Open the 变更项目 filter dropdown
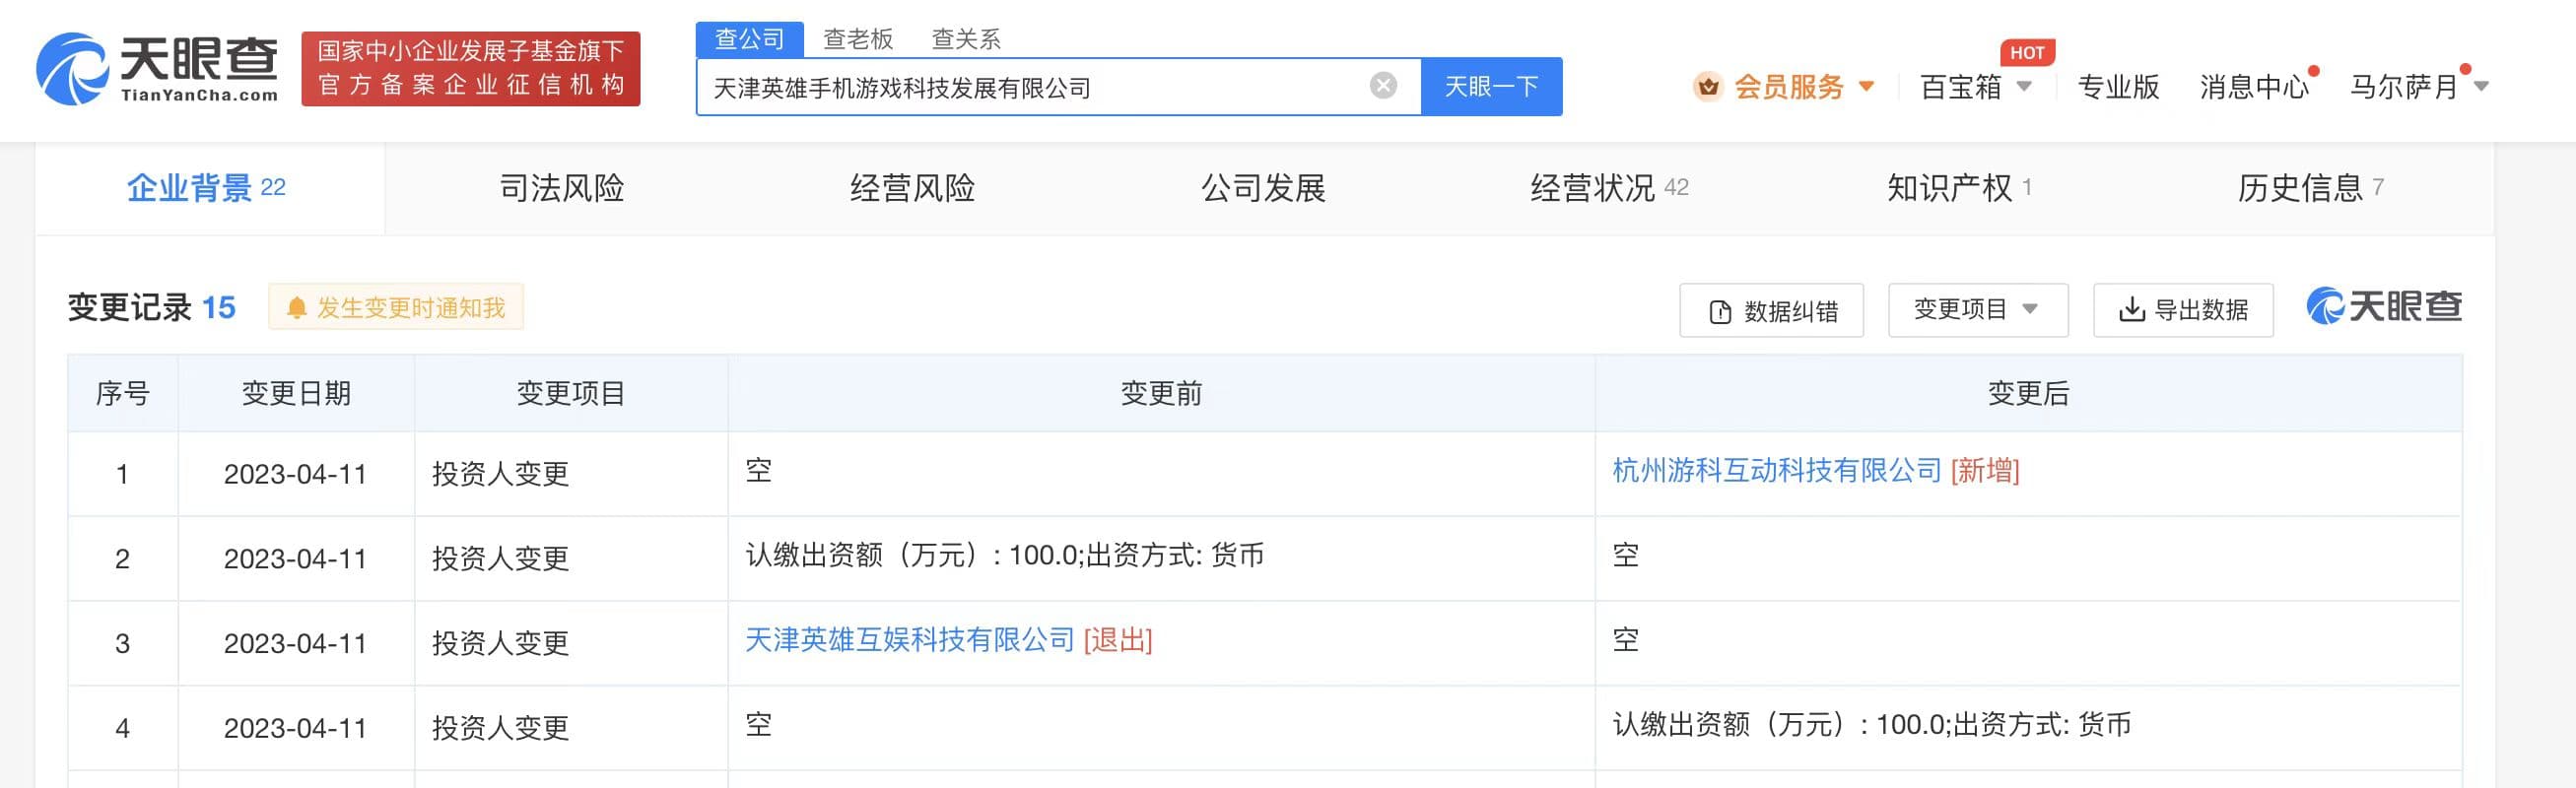2576x788 pixels. click(1977, 310)
